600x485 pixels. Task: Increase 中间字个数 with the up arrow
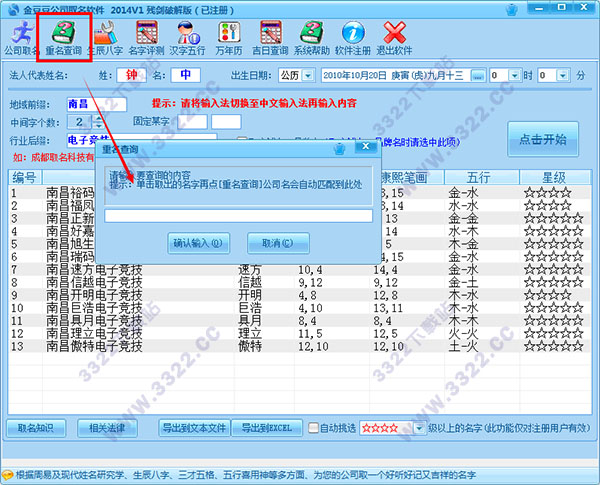[x=99, y=118]
